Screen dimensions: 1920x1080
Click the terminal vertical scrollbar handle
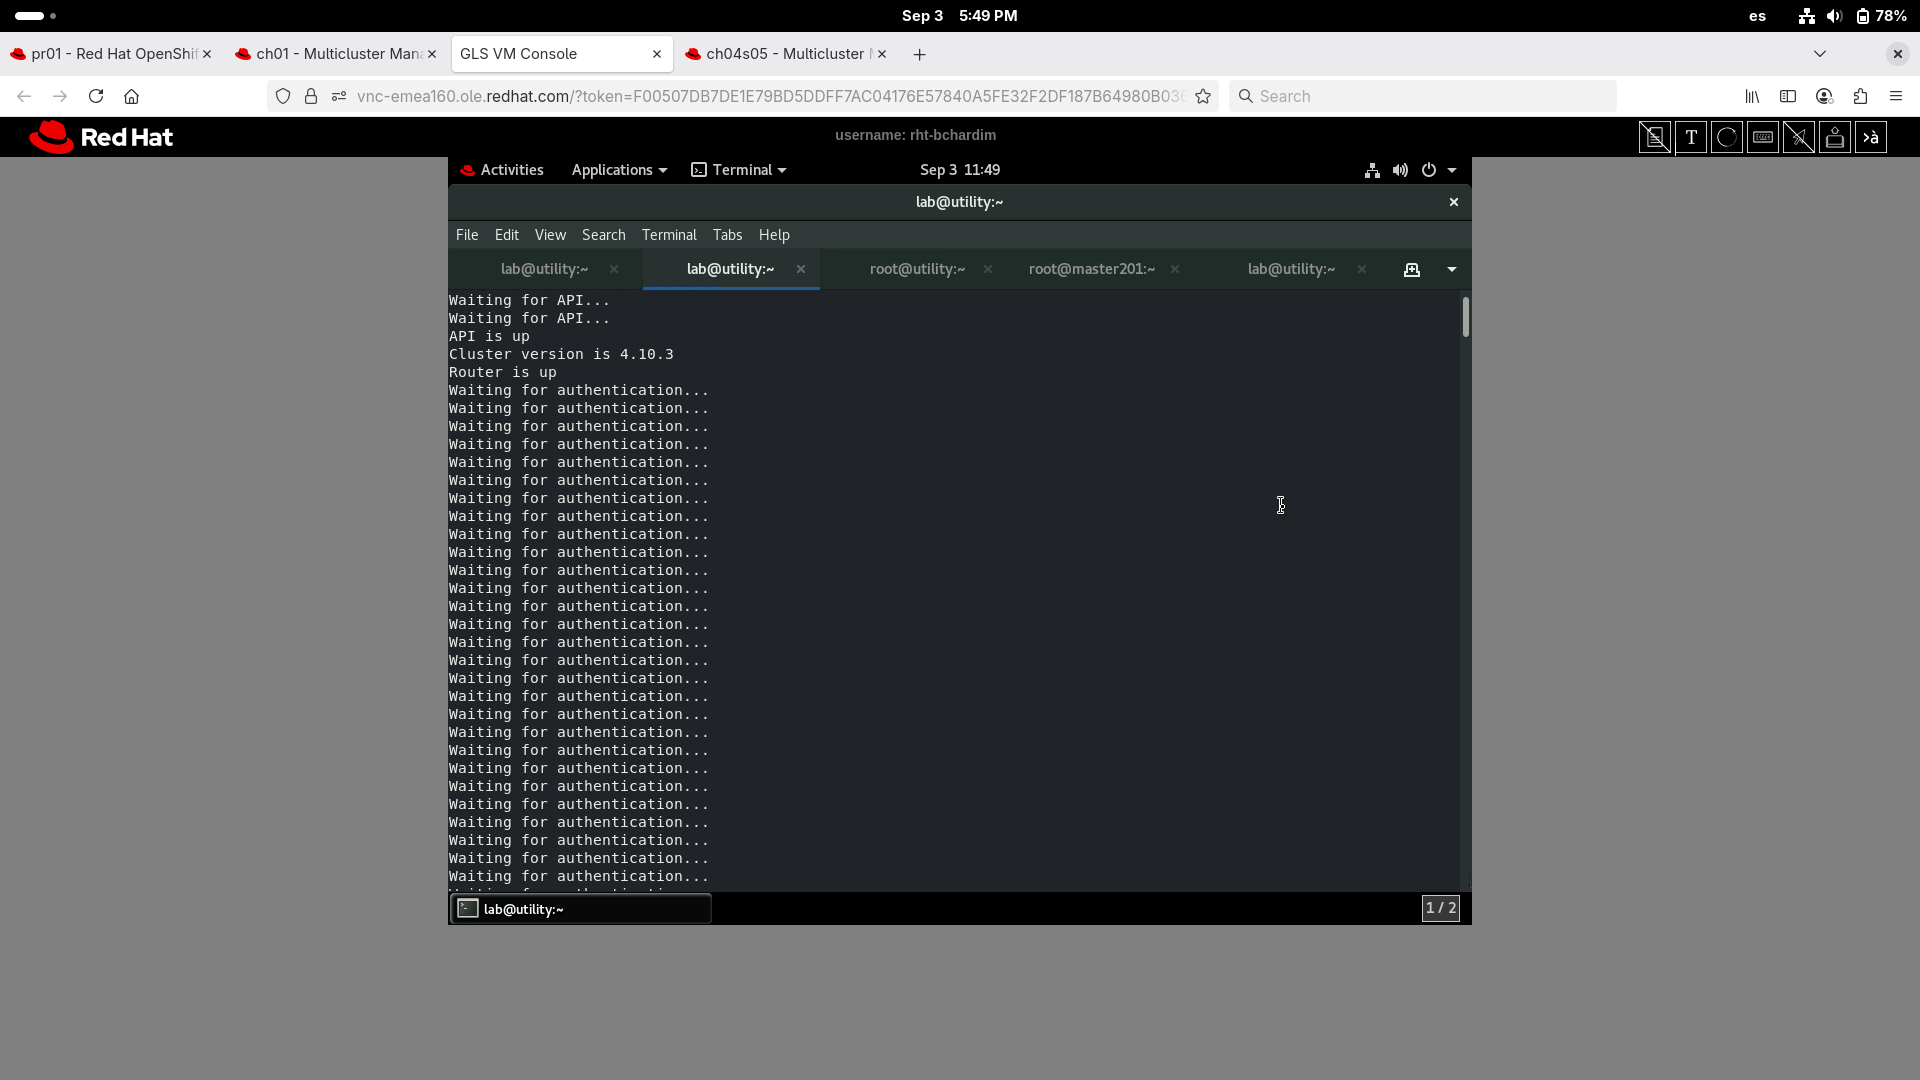(1465, 318)
